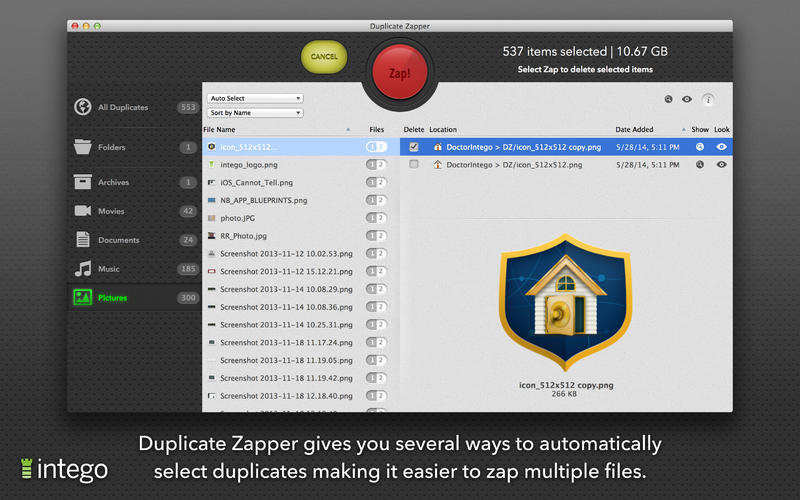The height and width of the screenshot is (500, 800).
Task: Click the Show column header
Action: pos(700,130)
